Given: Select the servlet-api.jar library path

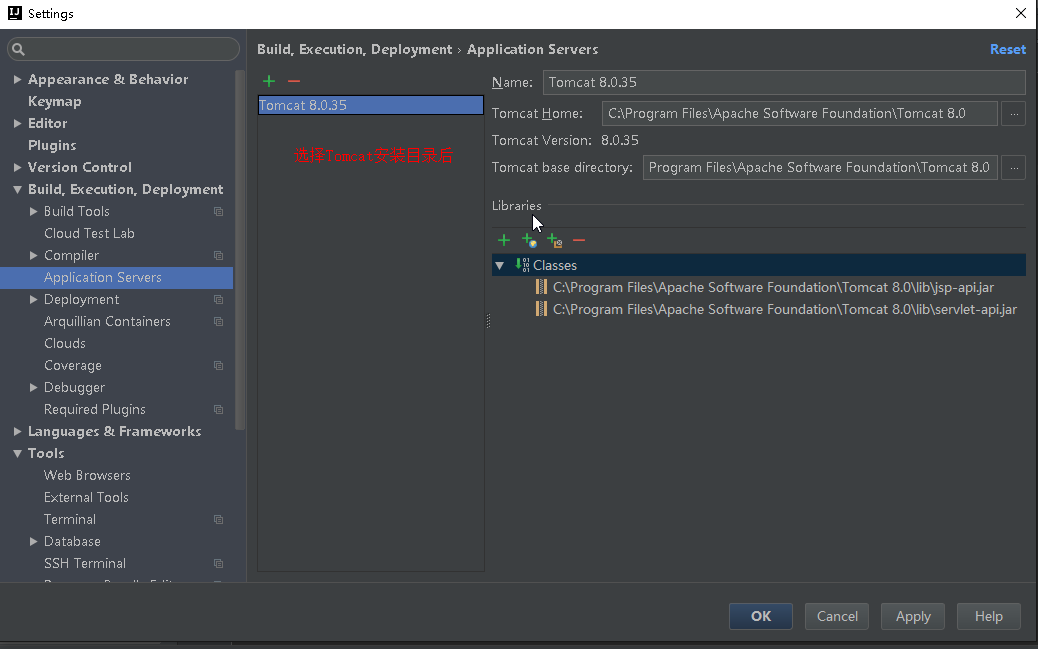Looking at the screenshot, I should [x=784, y=309].
